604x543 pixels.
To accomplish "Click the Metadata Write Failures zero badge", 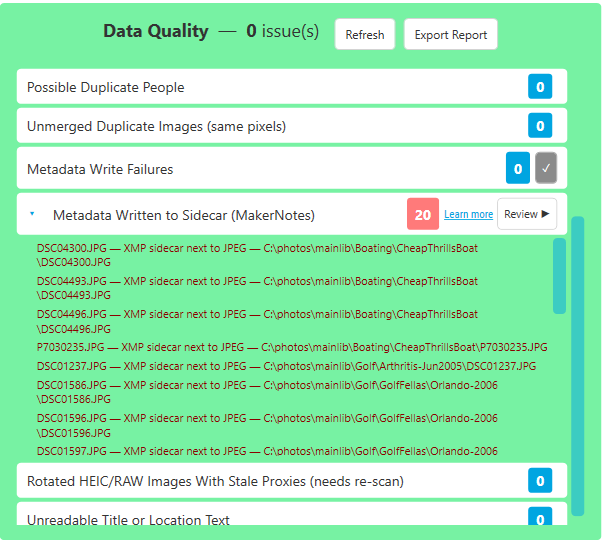I will tap(518, 168).
